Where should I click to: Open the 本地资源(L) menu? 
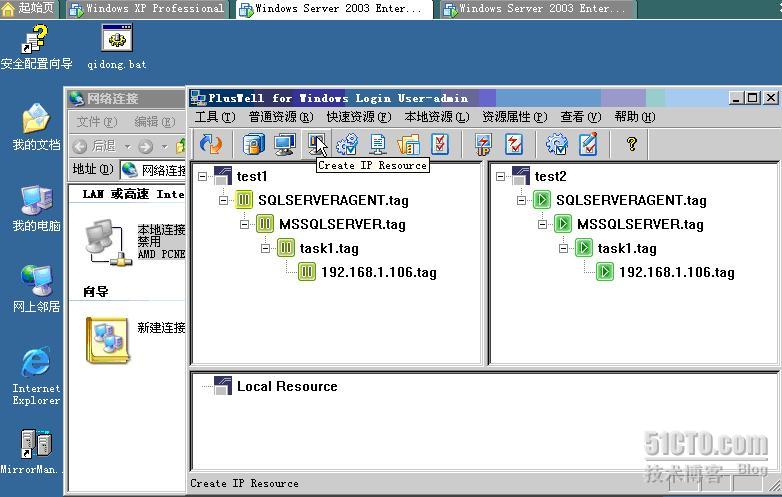437,117
